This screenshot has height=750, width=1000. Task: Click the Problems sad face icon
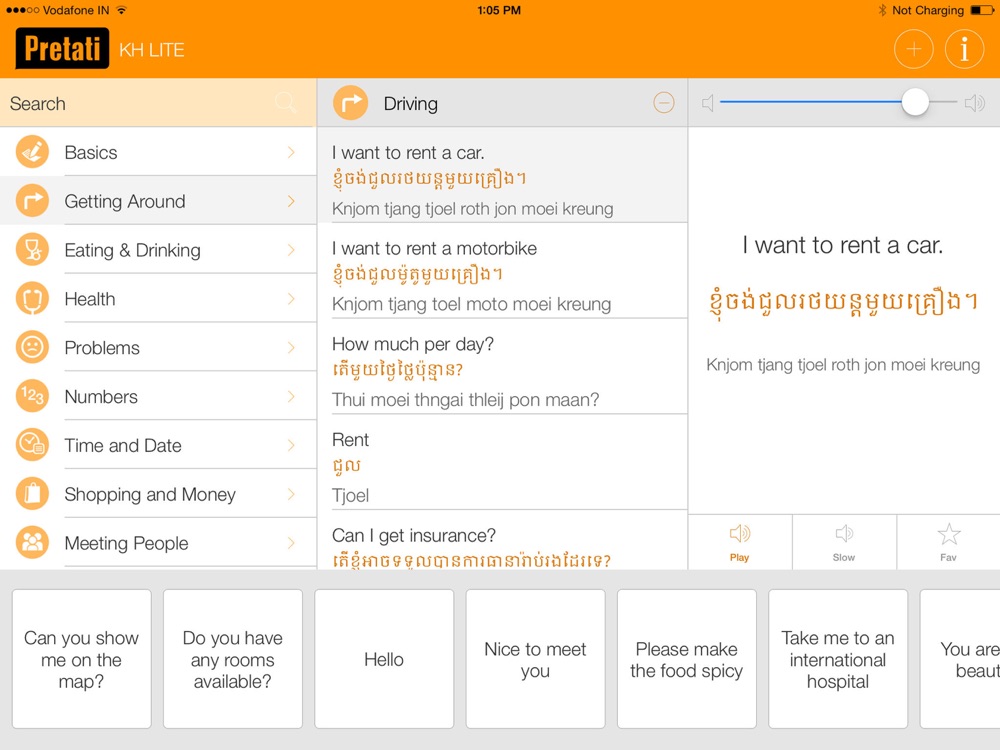point(32,348)
